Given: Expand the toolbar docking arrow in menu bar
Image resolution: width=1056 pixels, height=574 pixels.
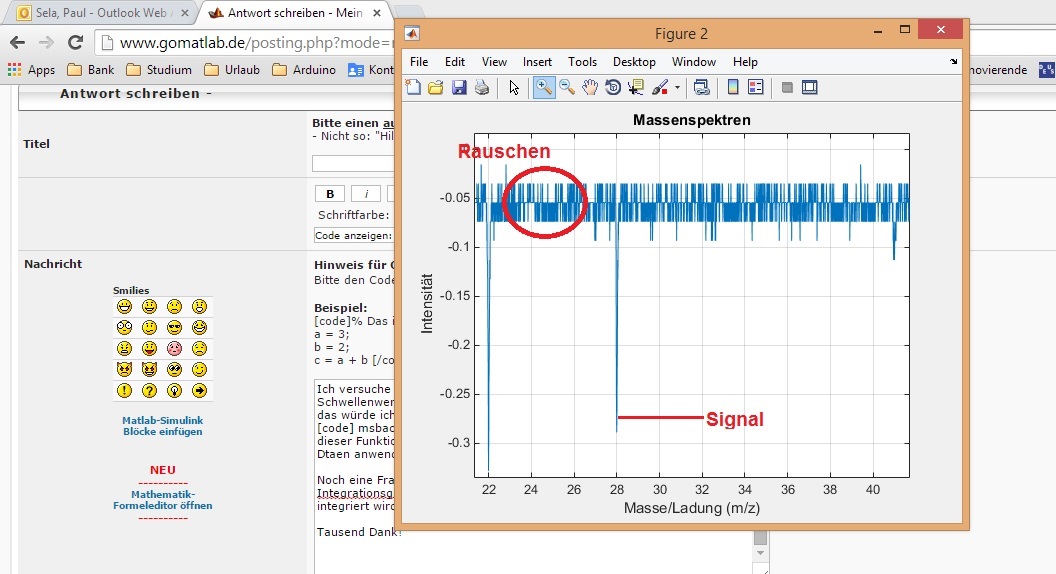Looking at the screenshot, I should [x=953, y=62].
